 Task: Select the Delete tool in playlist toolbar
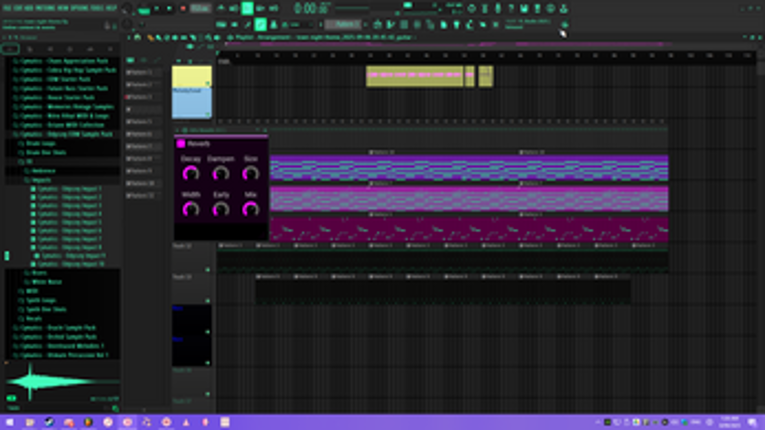tap(167, 38)
